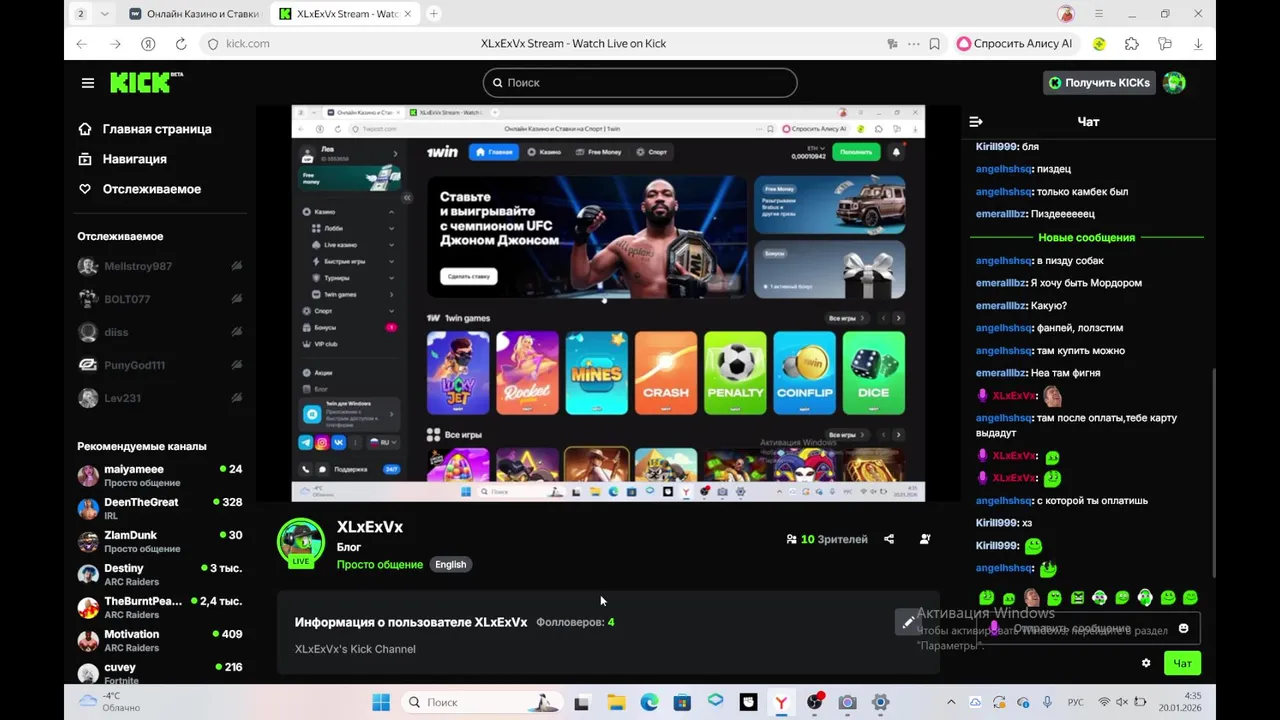Open browser downloads
The width and height of the screenshot is (1280, 720).
tap(1198, 44)
